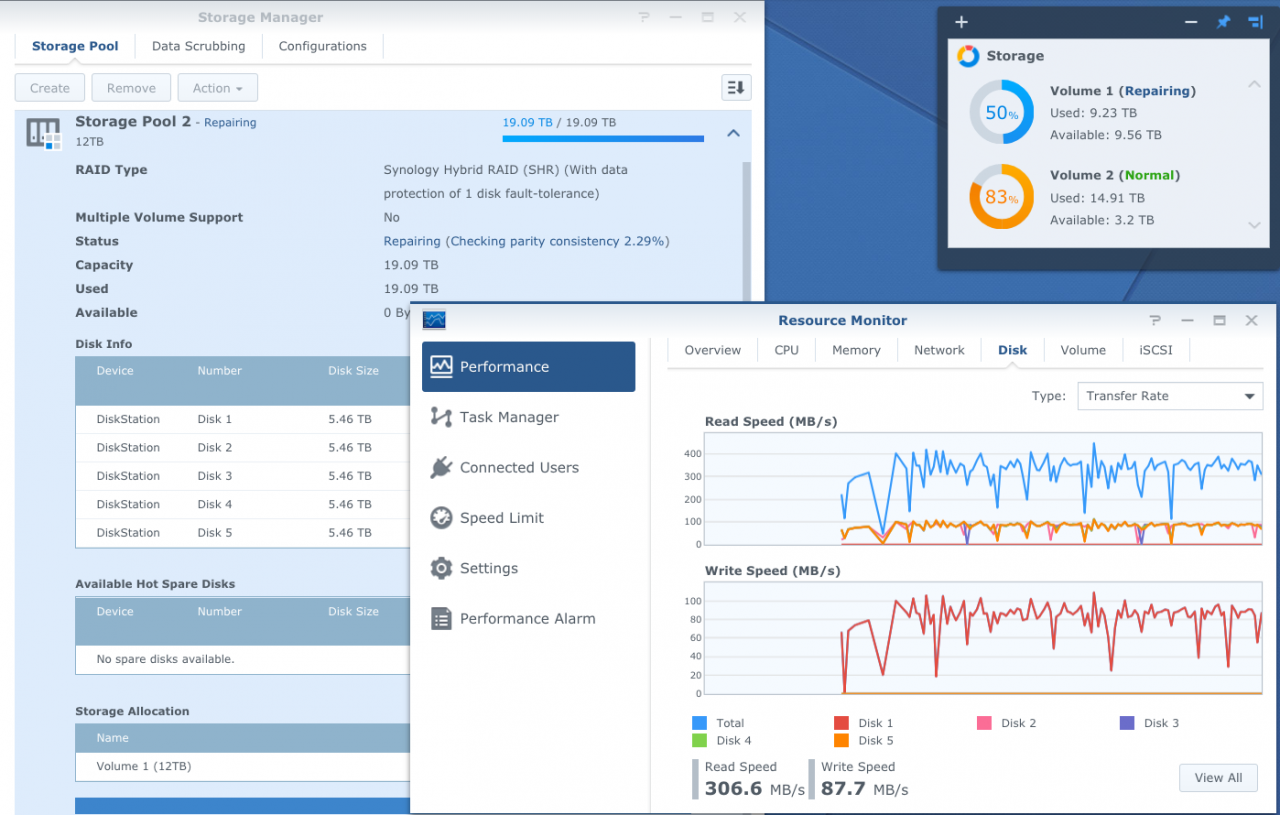Viewport: 1280px width, 815px height.
Task: Select the Performance panel in Resource Monitor
Action: pyautogui.click(x=504, y=366)
